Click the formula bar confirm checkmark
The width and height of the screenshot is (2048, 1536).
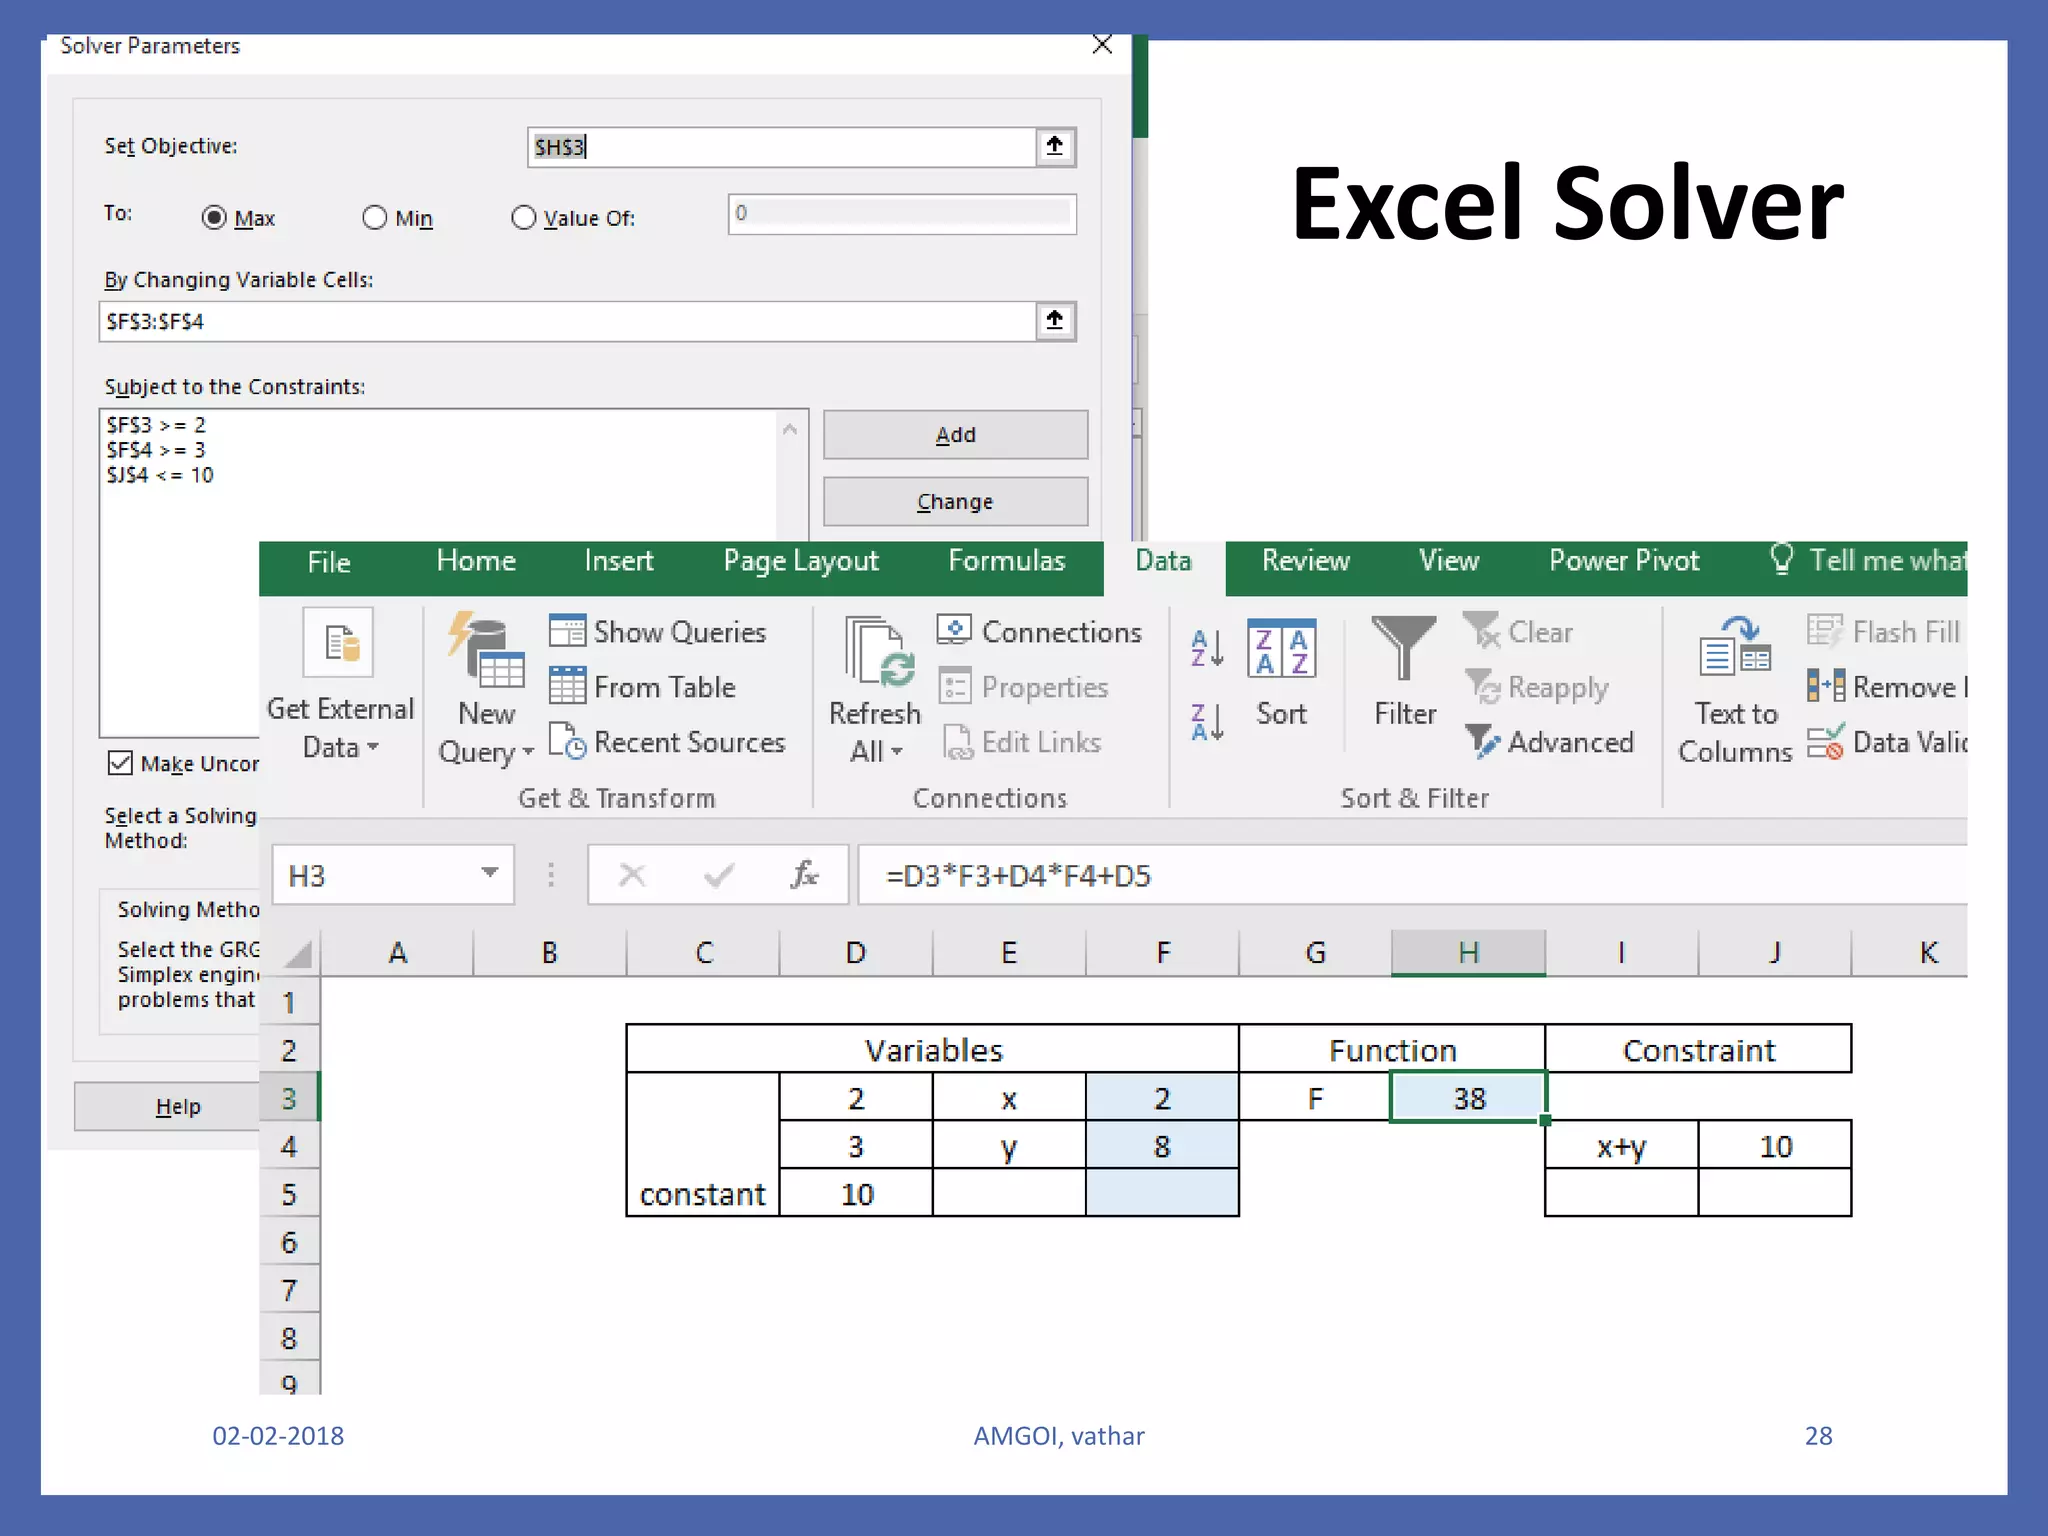719,876
